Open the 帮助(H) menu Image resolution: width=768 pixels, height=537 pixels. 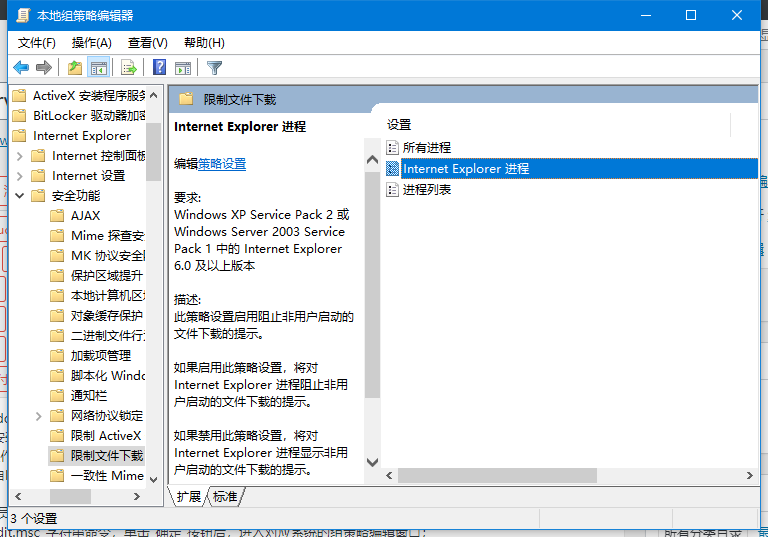click(x=204, y=43)
